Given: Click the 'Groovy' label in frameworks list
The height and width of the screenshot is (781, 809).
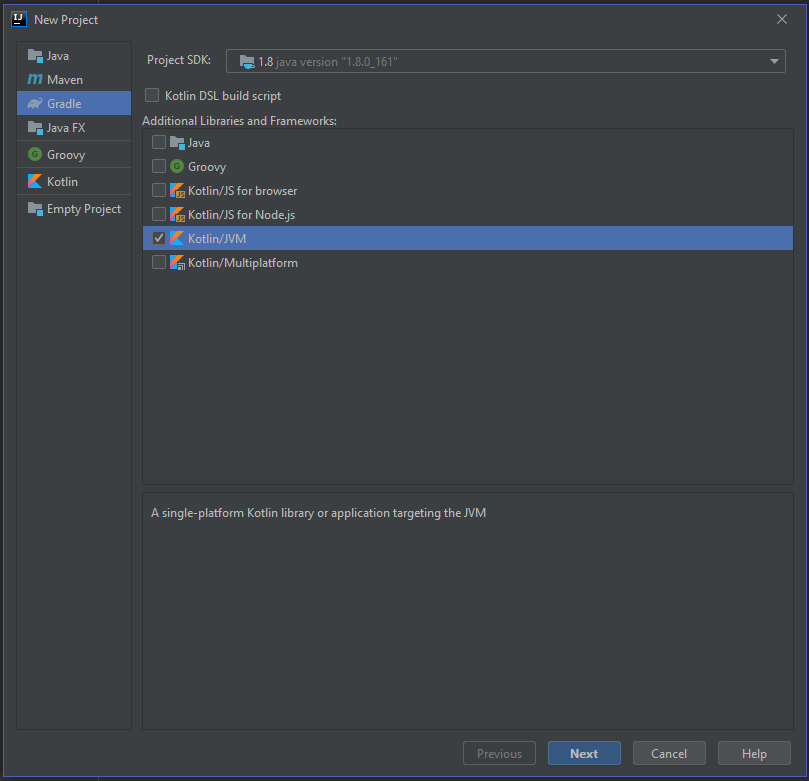Looking at the screenshot, I should [x=207, y=167].
